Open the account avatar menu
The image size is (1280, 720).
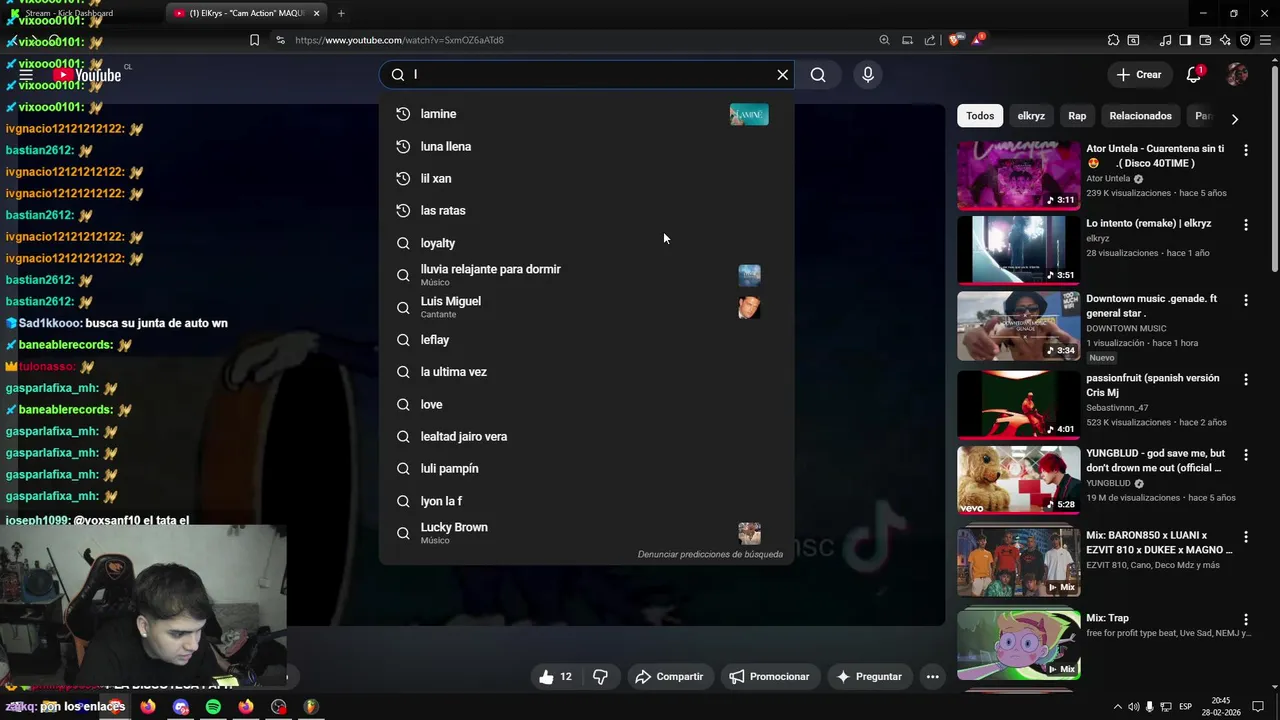1237,75
